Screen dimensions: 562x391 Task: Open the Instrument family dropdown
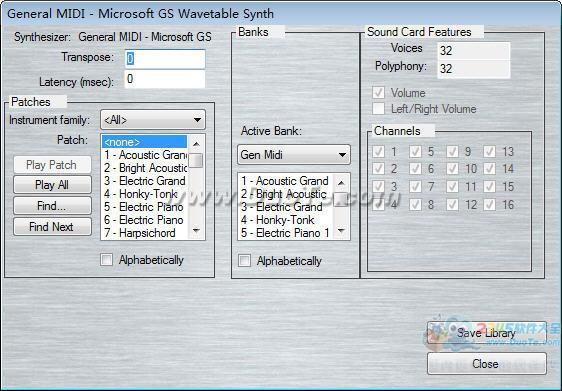point(153,120)
